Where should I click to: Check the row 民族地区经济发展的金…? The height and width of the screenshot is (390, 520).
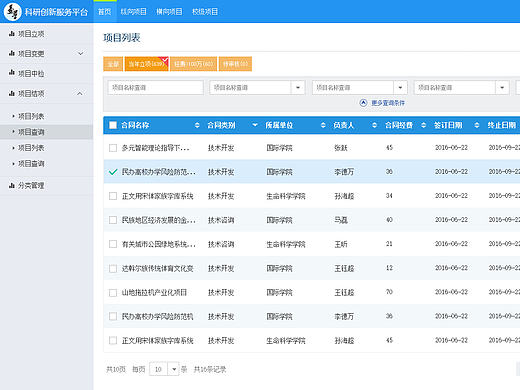(113, 220)
